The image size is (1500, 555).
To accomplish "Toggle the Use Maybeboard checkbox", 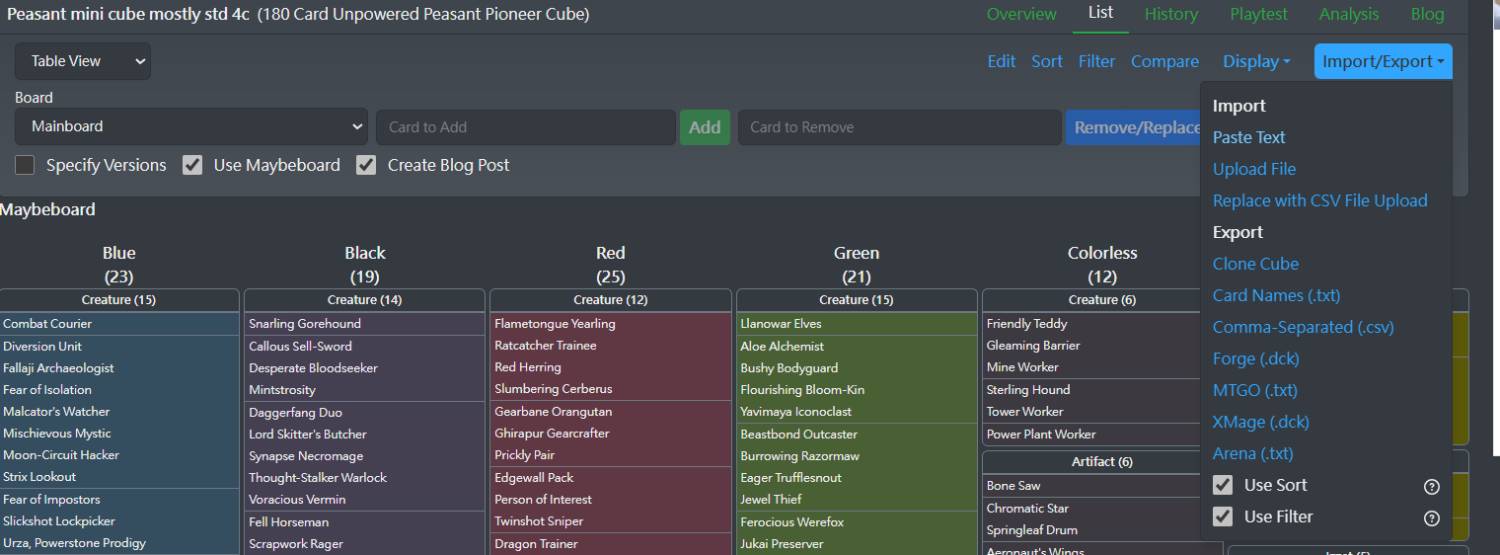I will pyautogui.click(x=193, y=165).
